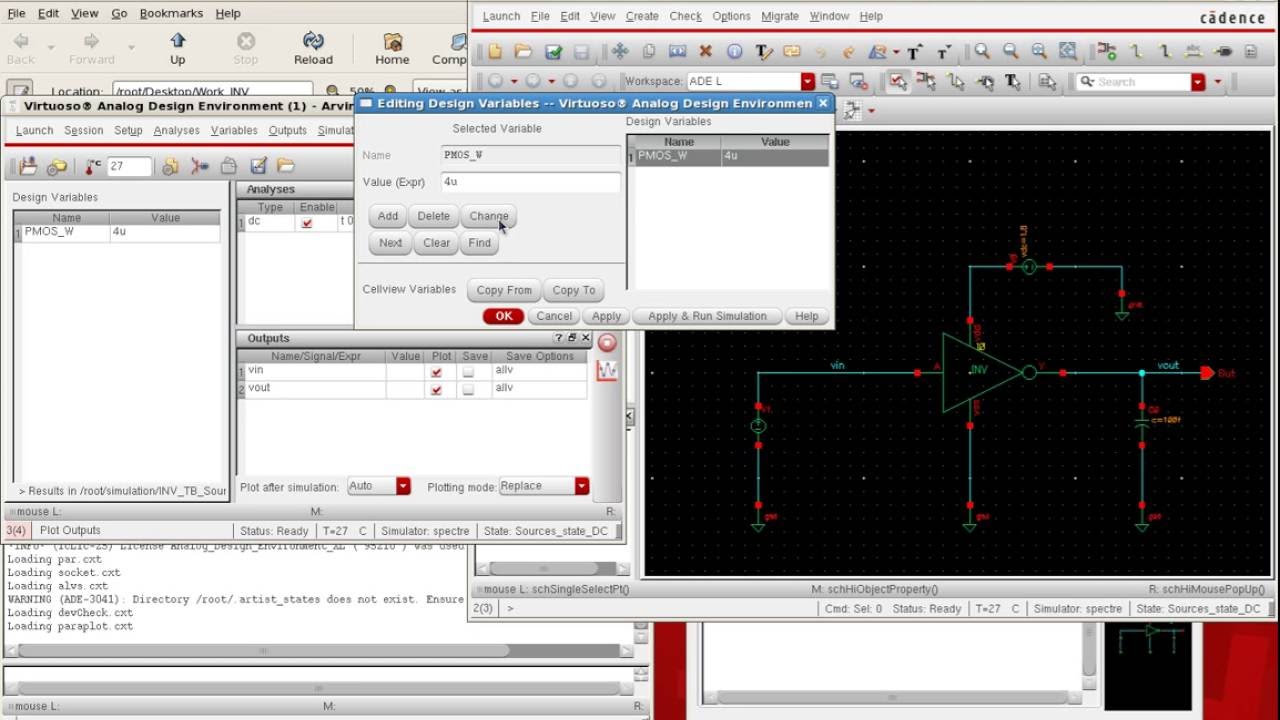Click Apply & Run Simulation button
Viewport: 1280px width, 720px height.
click(x=707, y=316)
